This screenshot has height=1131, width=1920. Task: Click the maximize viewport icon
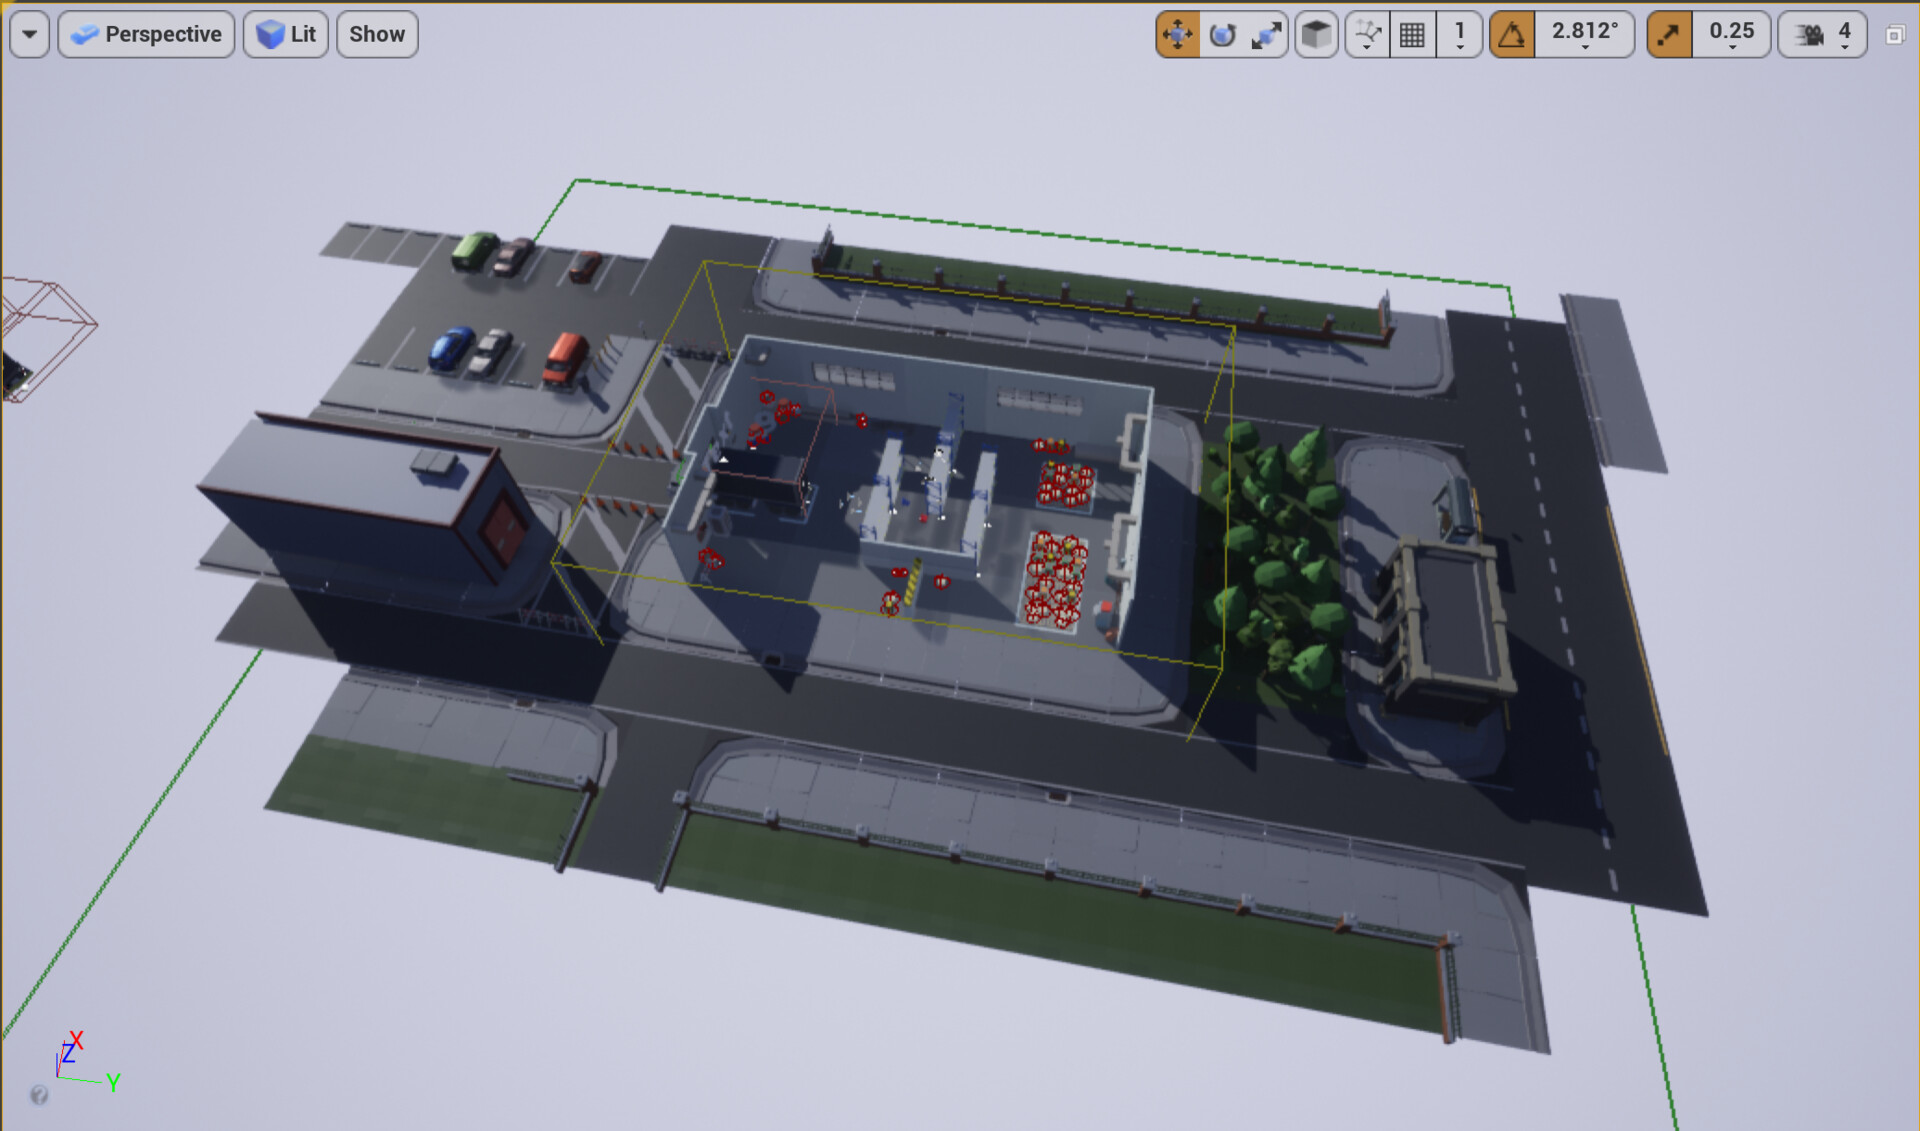click(1896, 33)
